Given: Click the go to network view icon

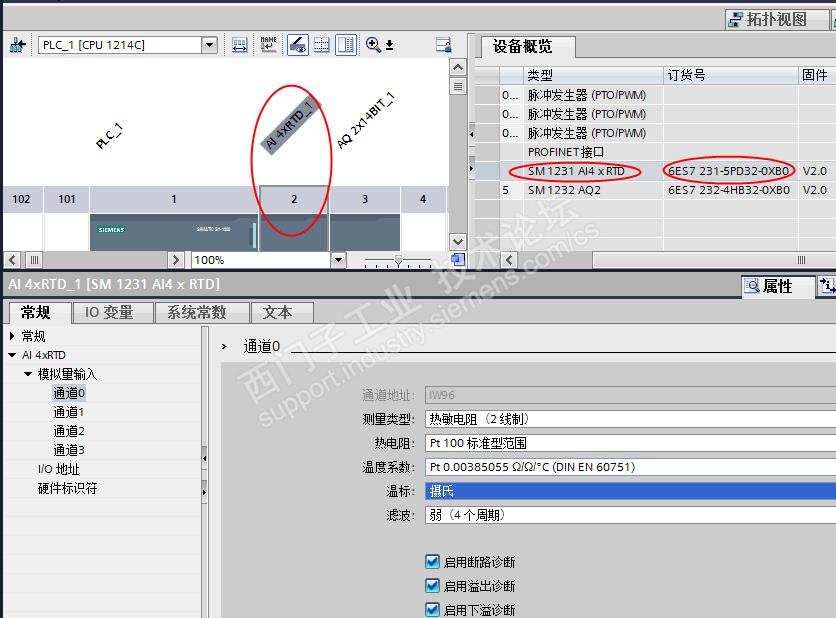Looking at the screenshot, I should point(18,45).
